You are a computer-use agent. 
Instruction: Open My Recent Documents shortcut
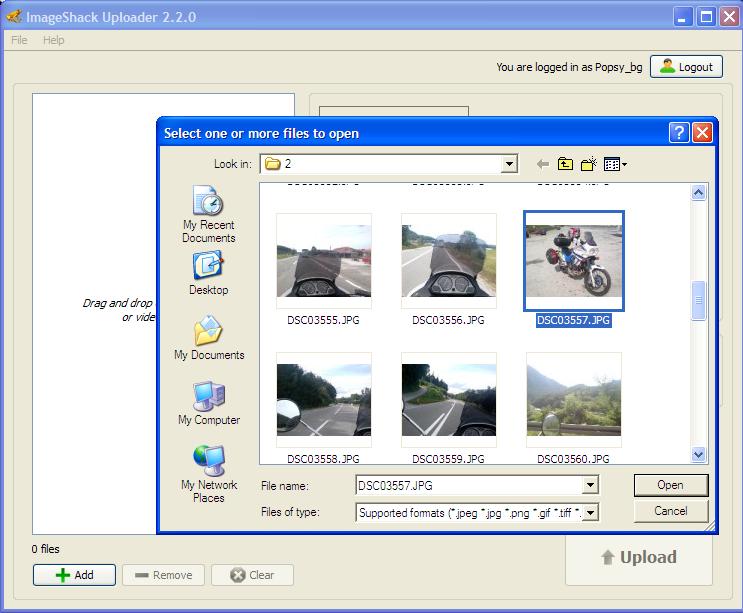click(x=208, y=214)
